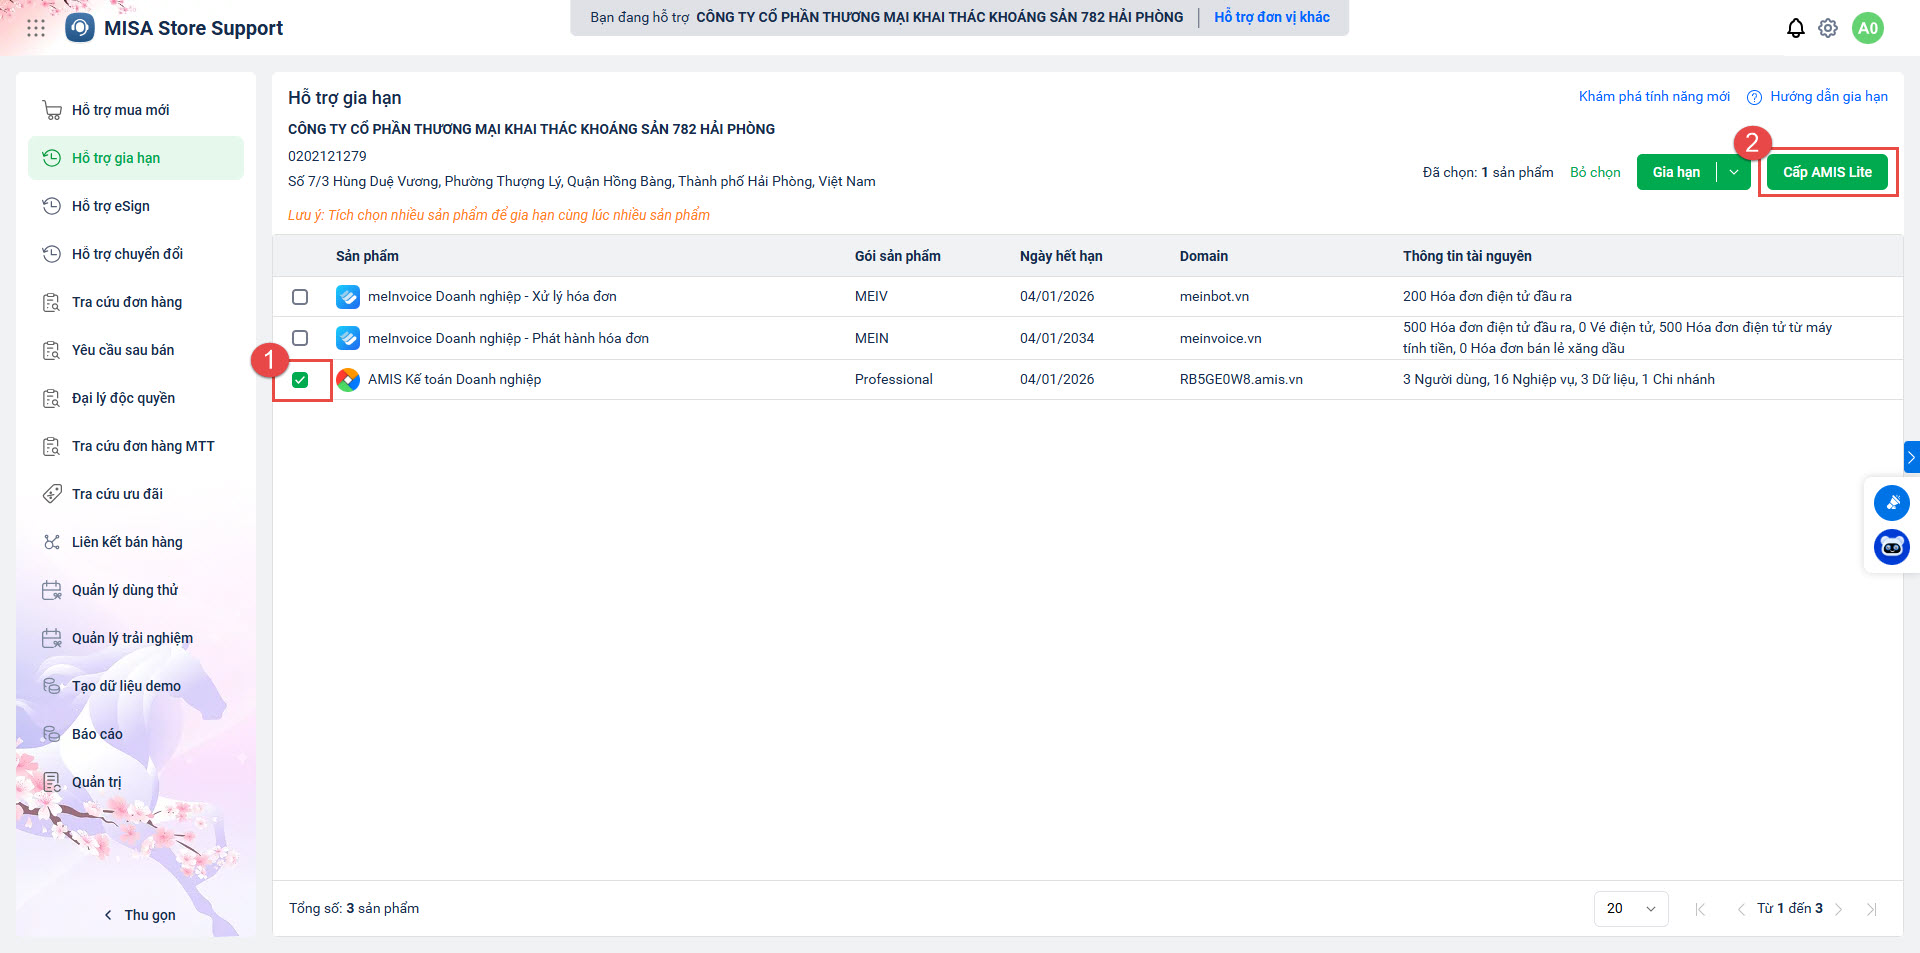Uncheck the AMIS Kế toán Doanh nghiệp checkbox
The image size is (1920, 953).
[x=300, y=380]
